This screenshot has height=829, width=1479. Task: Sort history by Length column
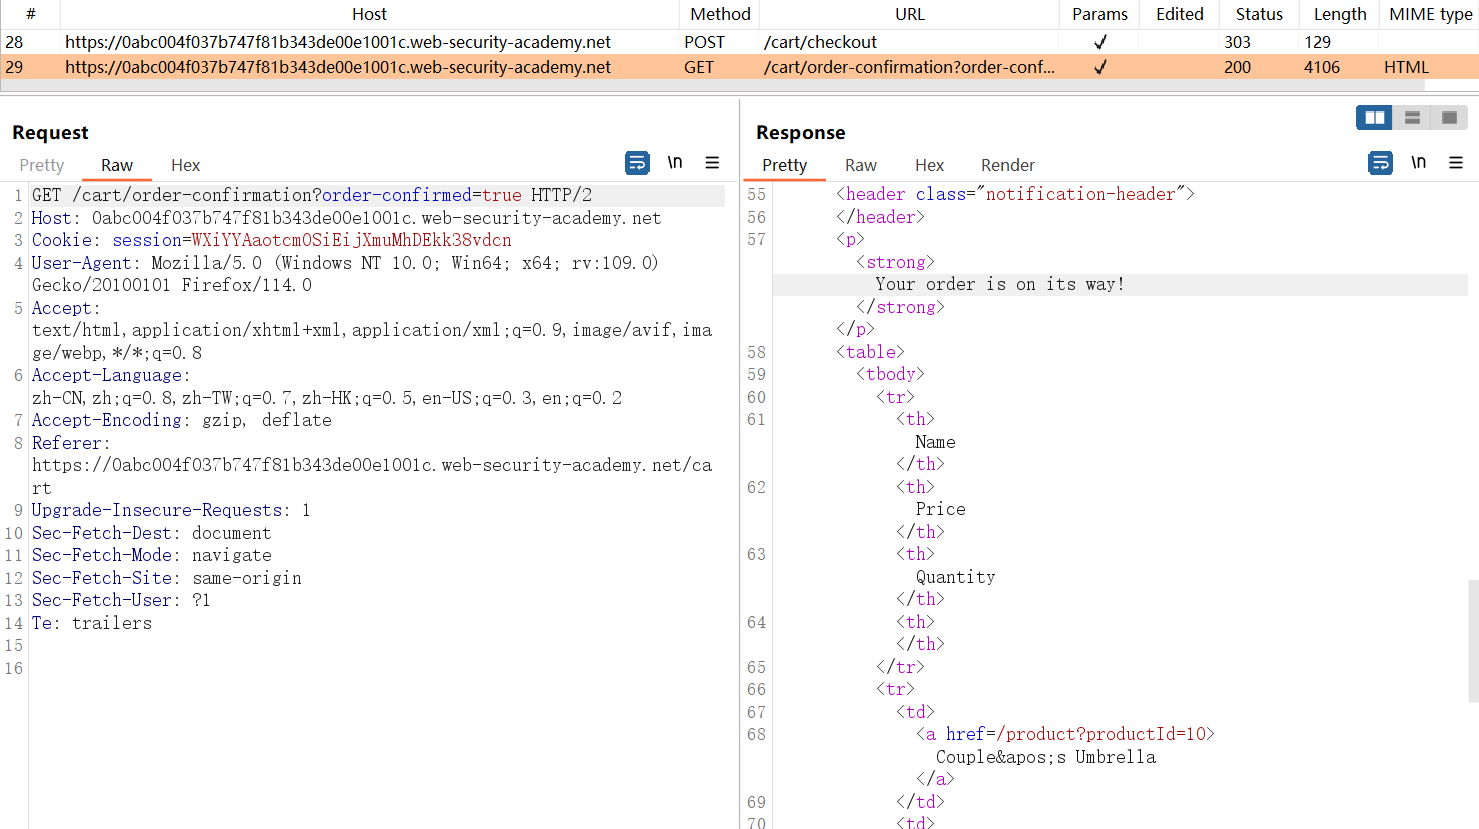(x=1339, y=14)
